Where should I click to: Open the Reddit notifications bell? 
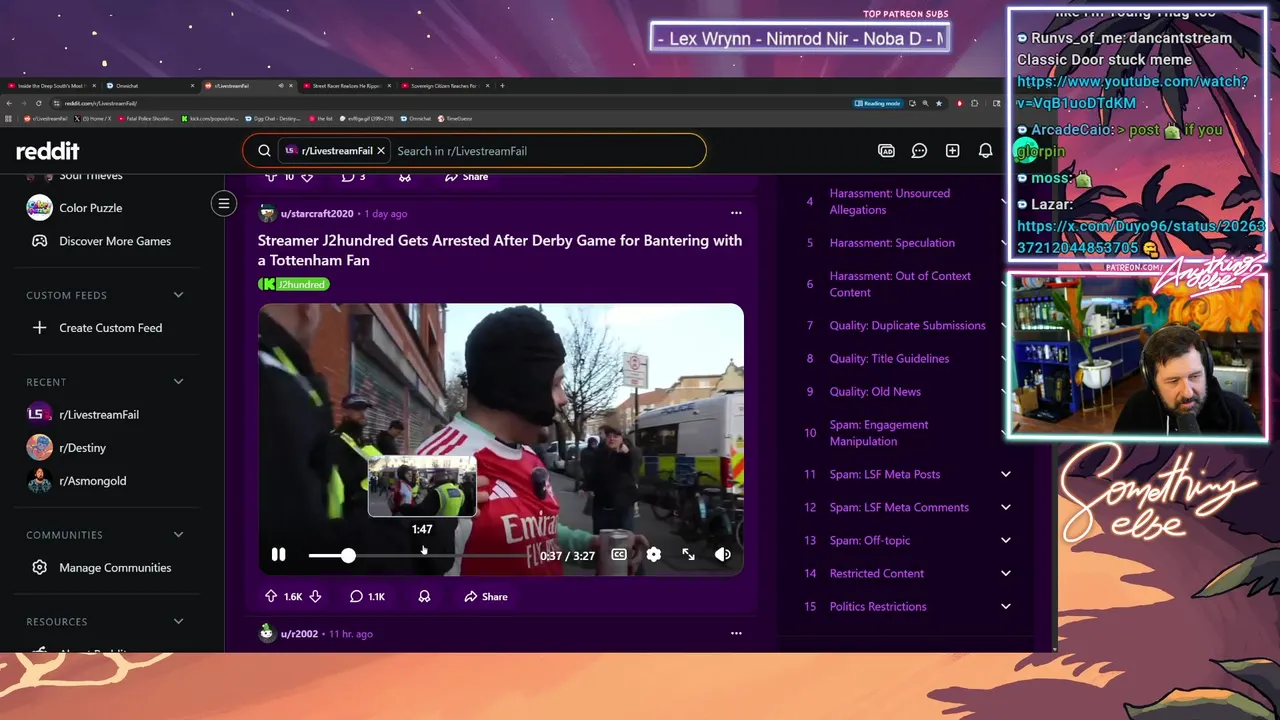coord(985,151)
